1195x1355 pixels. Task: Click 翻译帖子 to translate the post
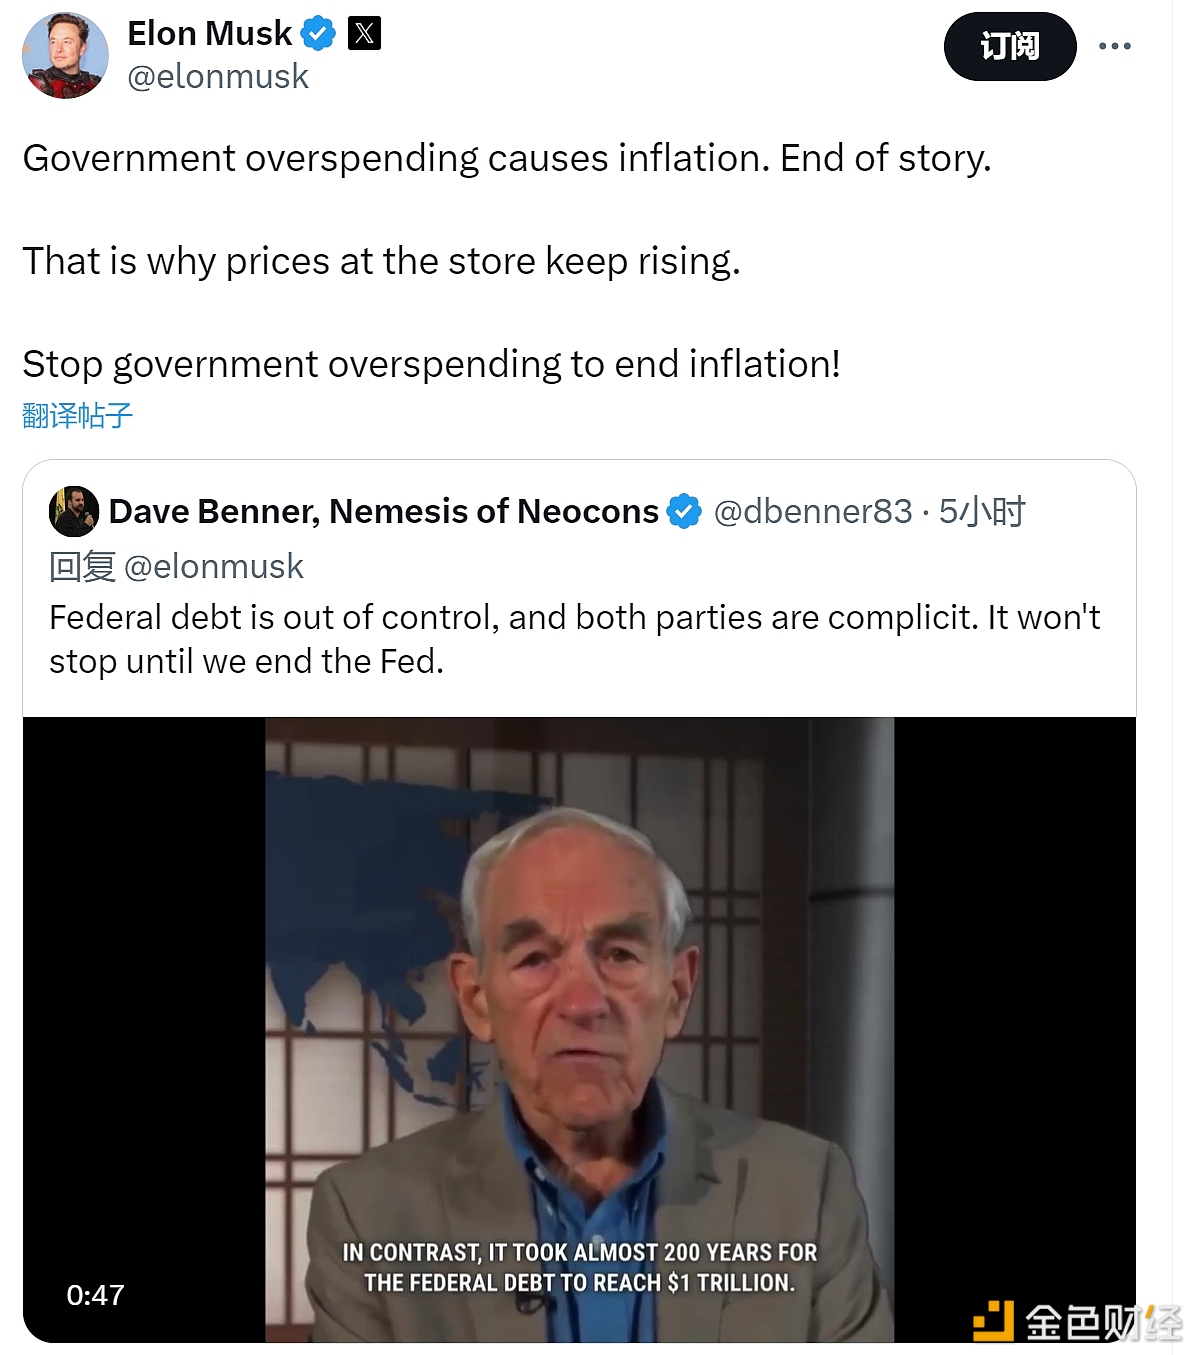point(77,415)
